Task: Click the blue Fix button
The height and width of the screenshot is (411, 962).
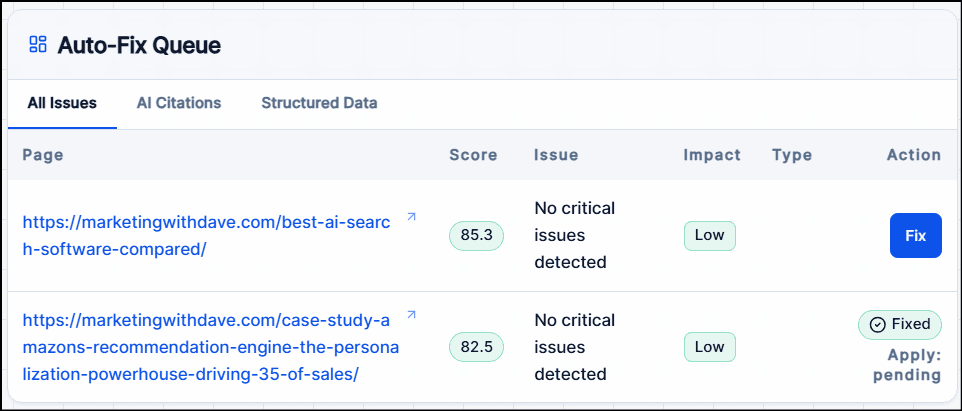Action: coord(915,236)
